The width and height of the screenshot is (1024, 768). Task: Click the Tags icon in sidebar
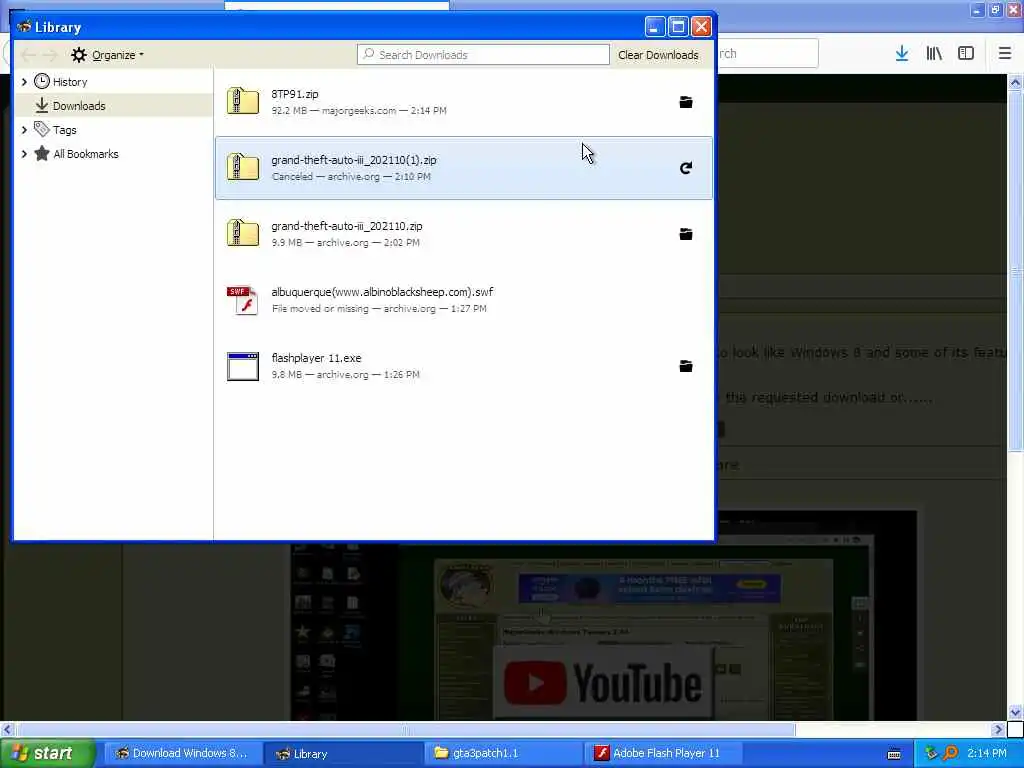[x=42, y=129]
